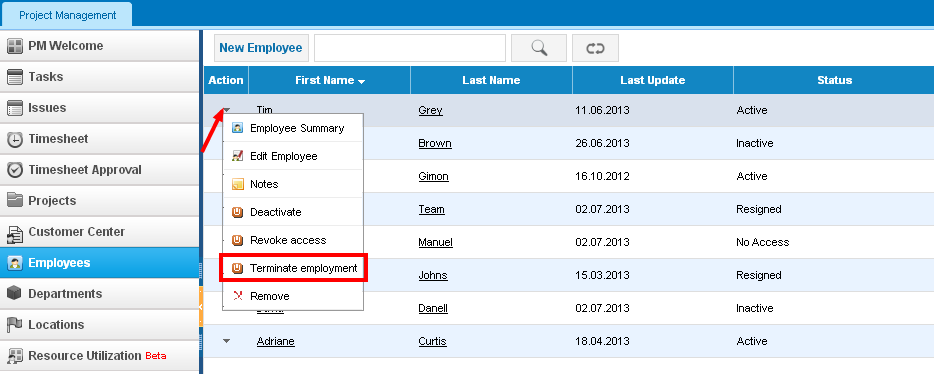Click the Resource Utilization icon
Image resolution: width=934 pixels, height=374 pixels.
click(x=15, y=356)
